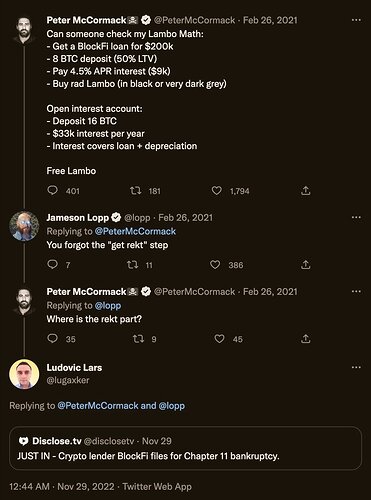This screenshot has width=371, height=500.
Task: Share the Lambo Math tweet
Action: tap(306, 191)
